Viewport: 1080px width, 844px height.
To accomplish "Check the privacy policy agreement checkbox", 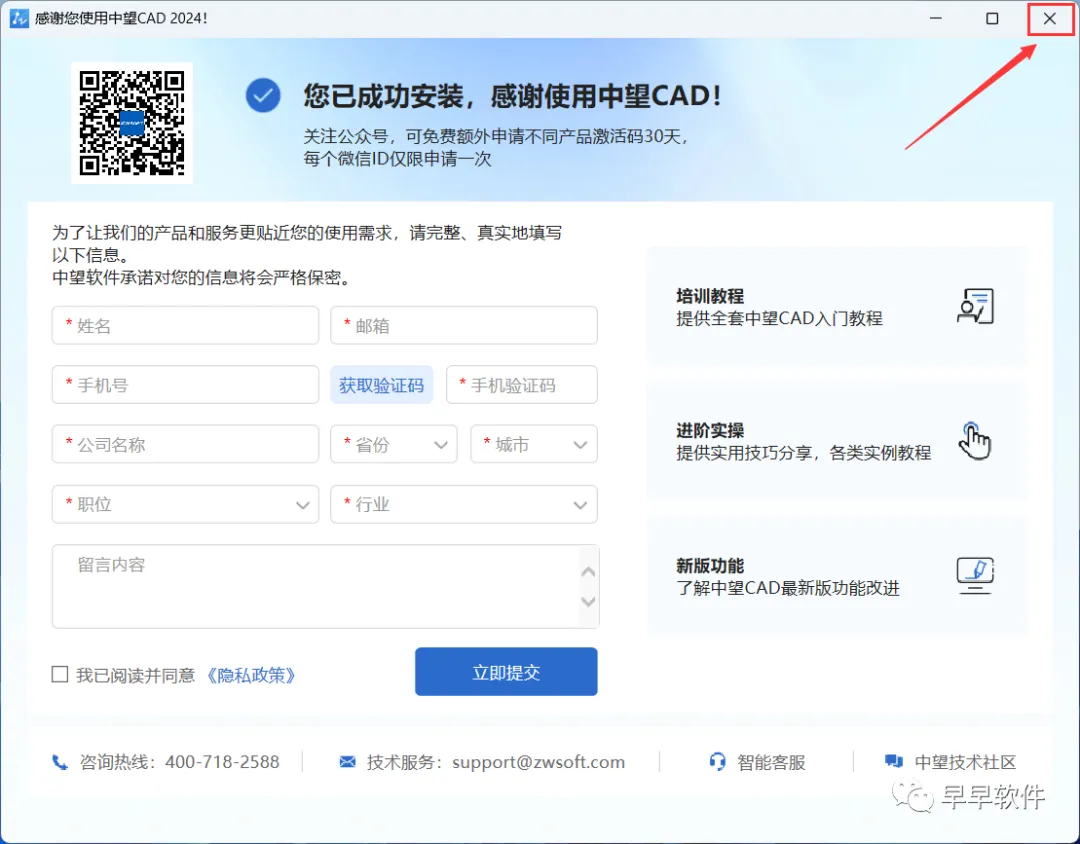I will (60, 674).
